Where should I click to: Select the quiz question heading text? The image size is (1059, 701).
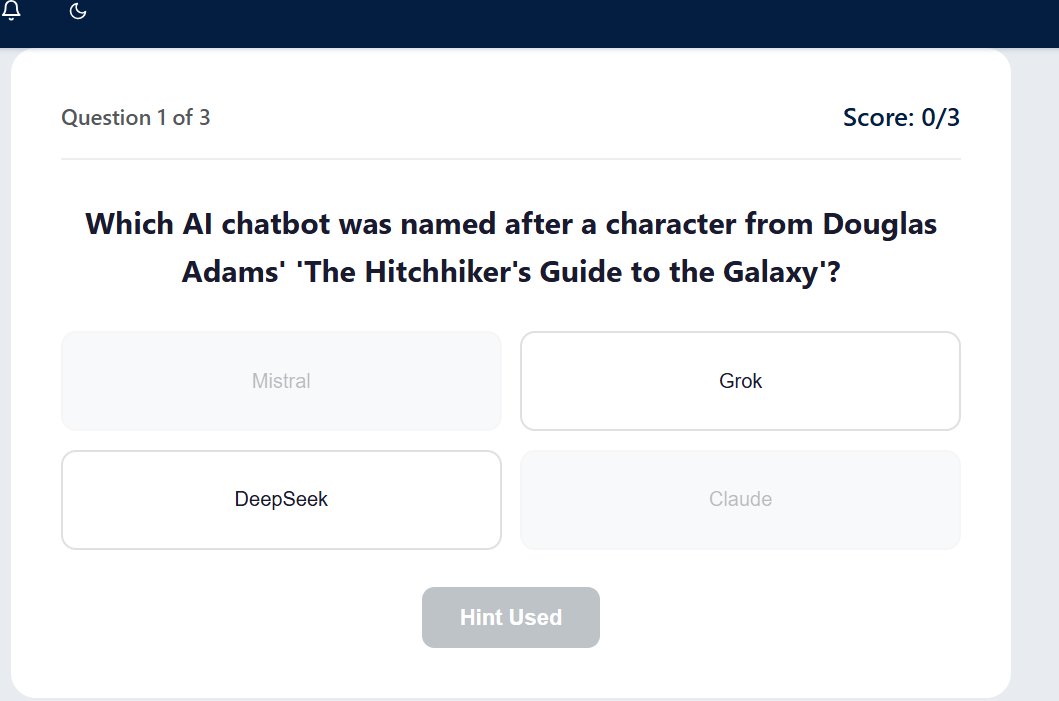pyautogui.click(x=511, y=248)
